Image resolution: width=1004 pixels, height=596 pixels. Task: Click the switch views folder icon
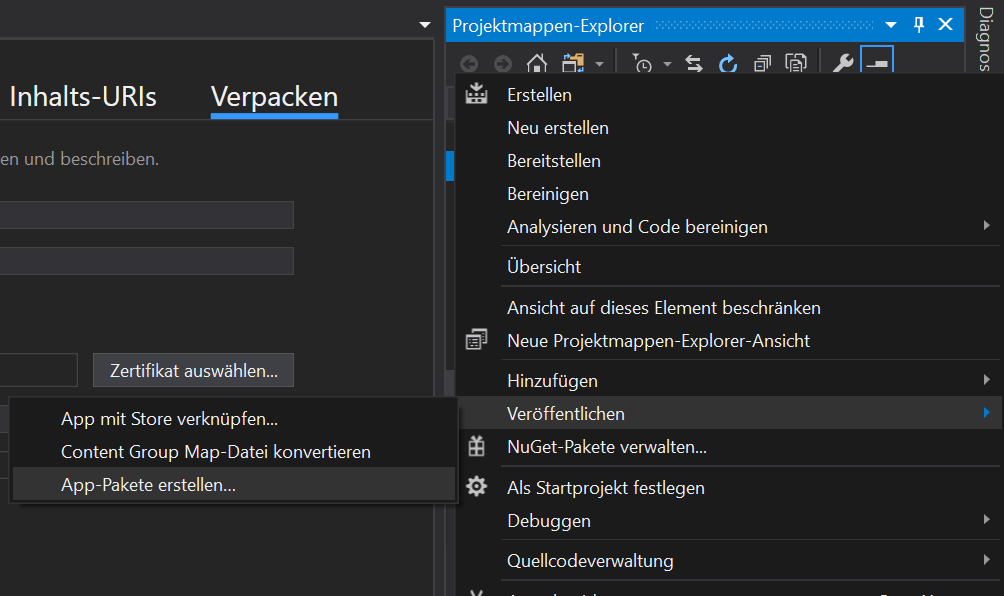(572, 63)
